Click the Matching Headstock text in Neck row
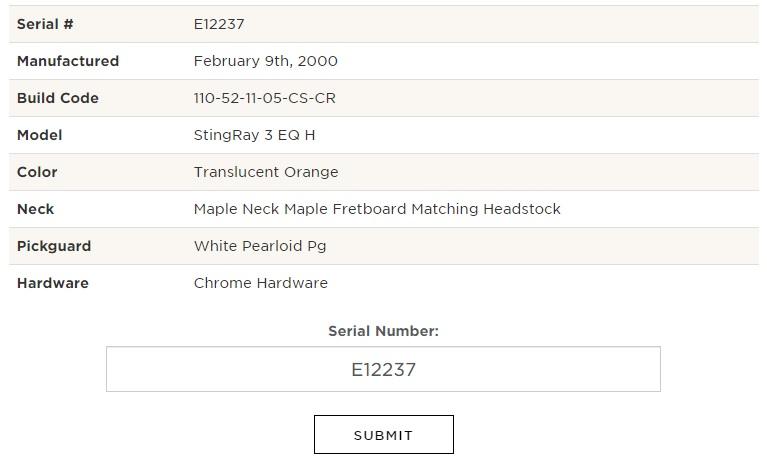The width and height of the screenshot is (767, 470). [x=486, y=209]
